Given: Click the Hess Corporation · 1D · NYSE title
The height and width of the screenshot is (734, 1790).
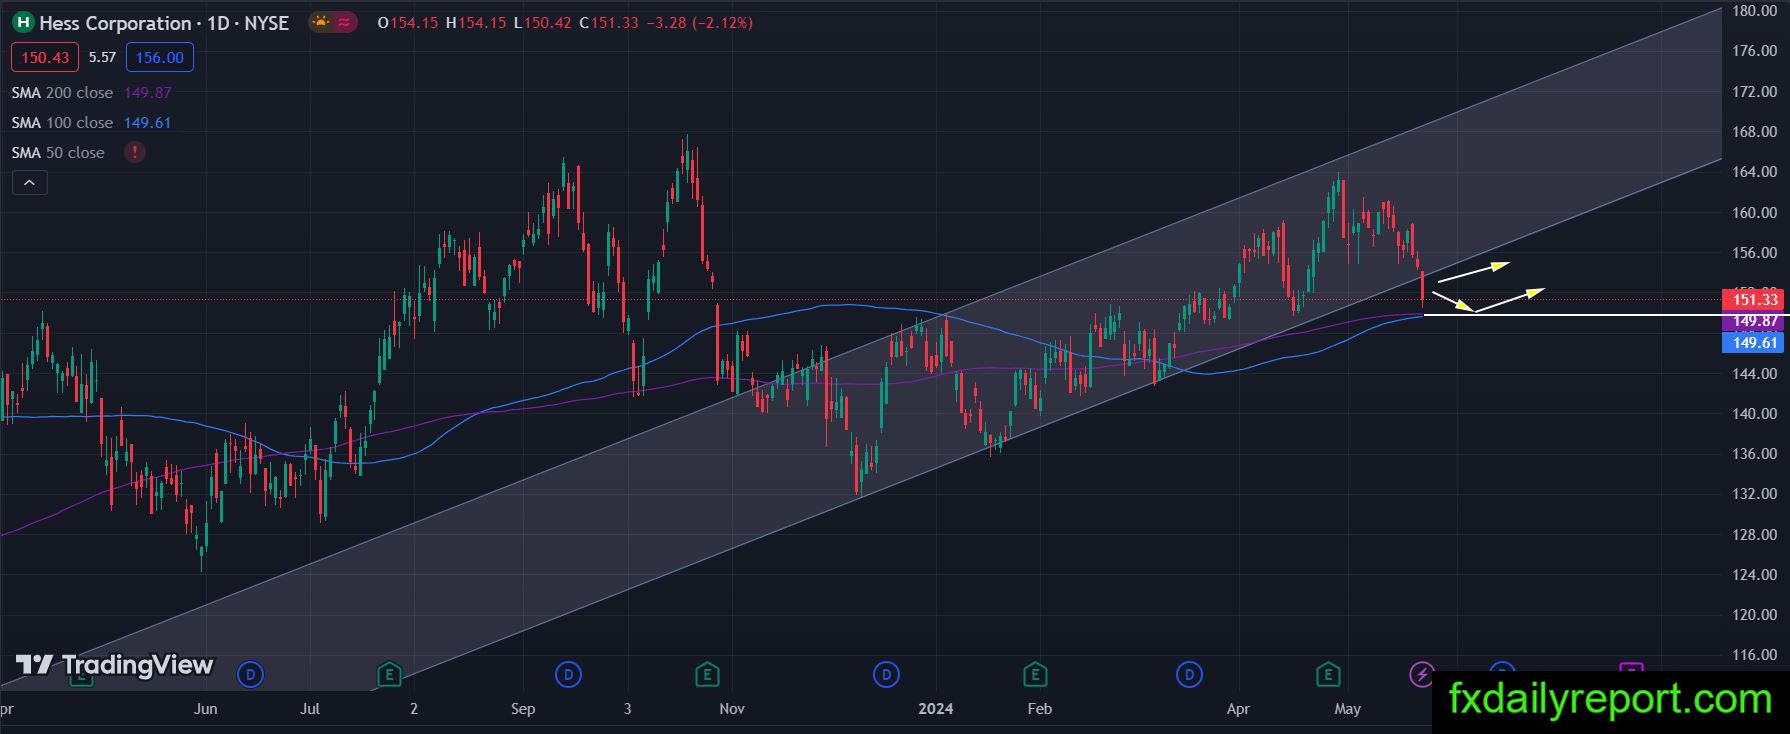Looking at the screenshot, I should pyautogui.click(x=164, y=23).
